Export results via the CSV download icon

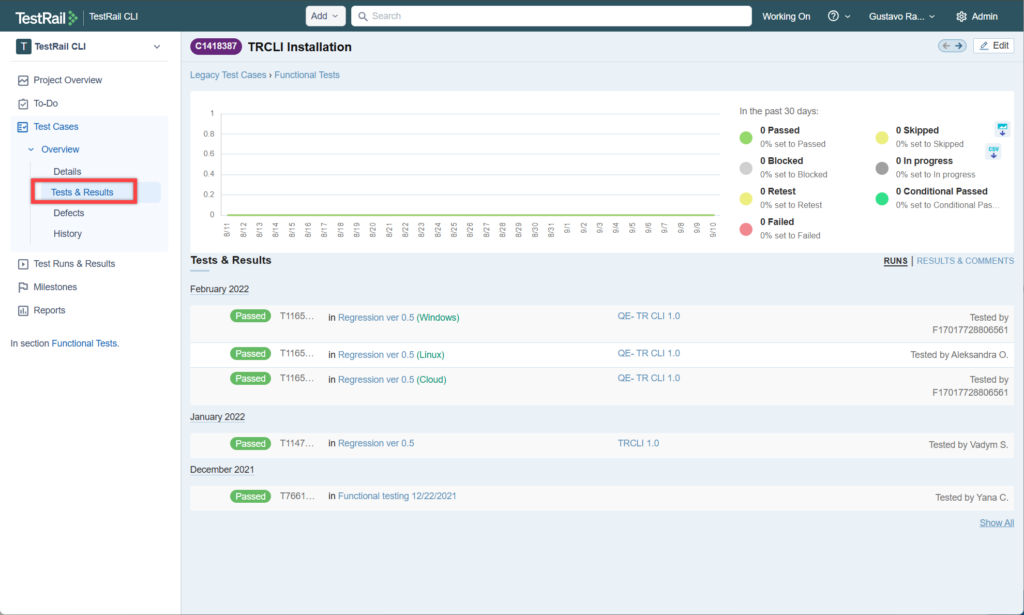click(994, 151)
